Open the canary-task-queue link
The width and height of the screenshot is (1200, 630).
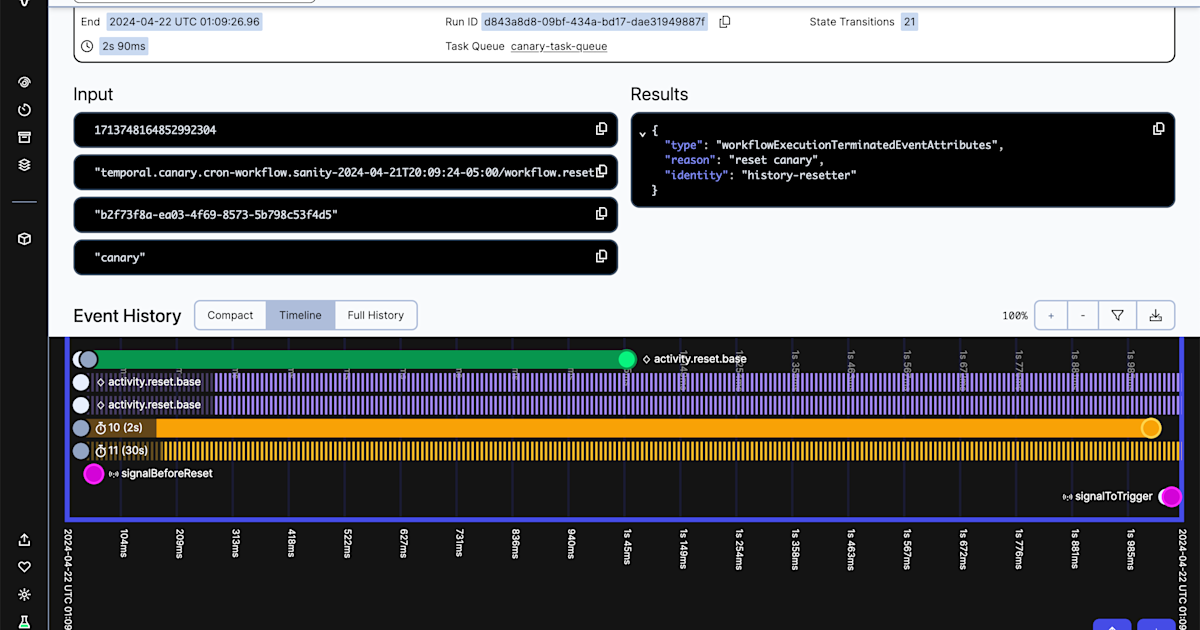tap(559, 46)
